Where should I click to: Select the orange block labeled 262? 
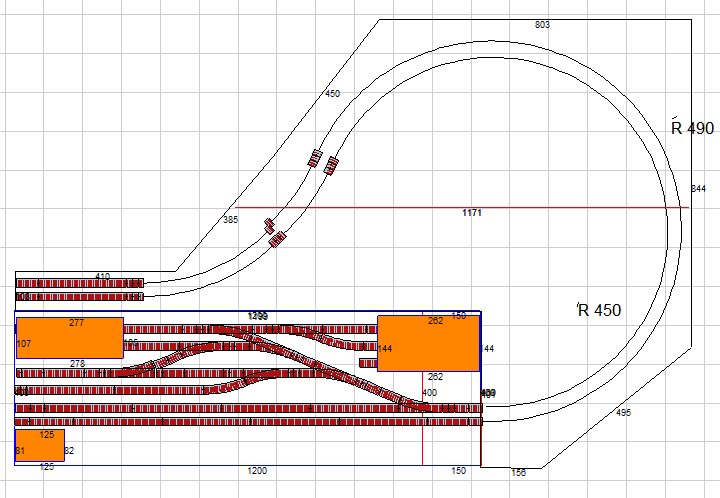point(427,343)
